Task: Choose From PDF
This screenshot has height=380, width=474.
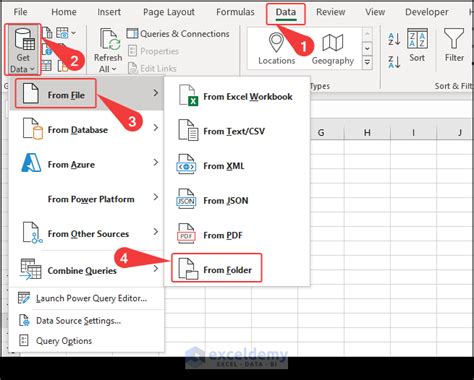Action: [x=237, y=235]
